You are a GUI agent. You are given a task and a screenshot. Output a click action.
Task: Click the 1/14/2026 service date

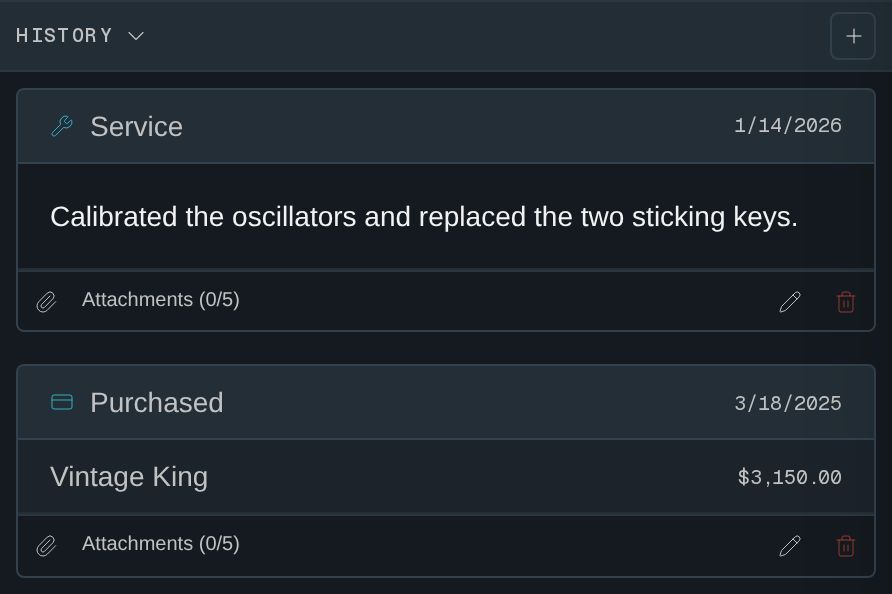pos(788,126)
